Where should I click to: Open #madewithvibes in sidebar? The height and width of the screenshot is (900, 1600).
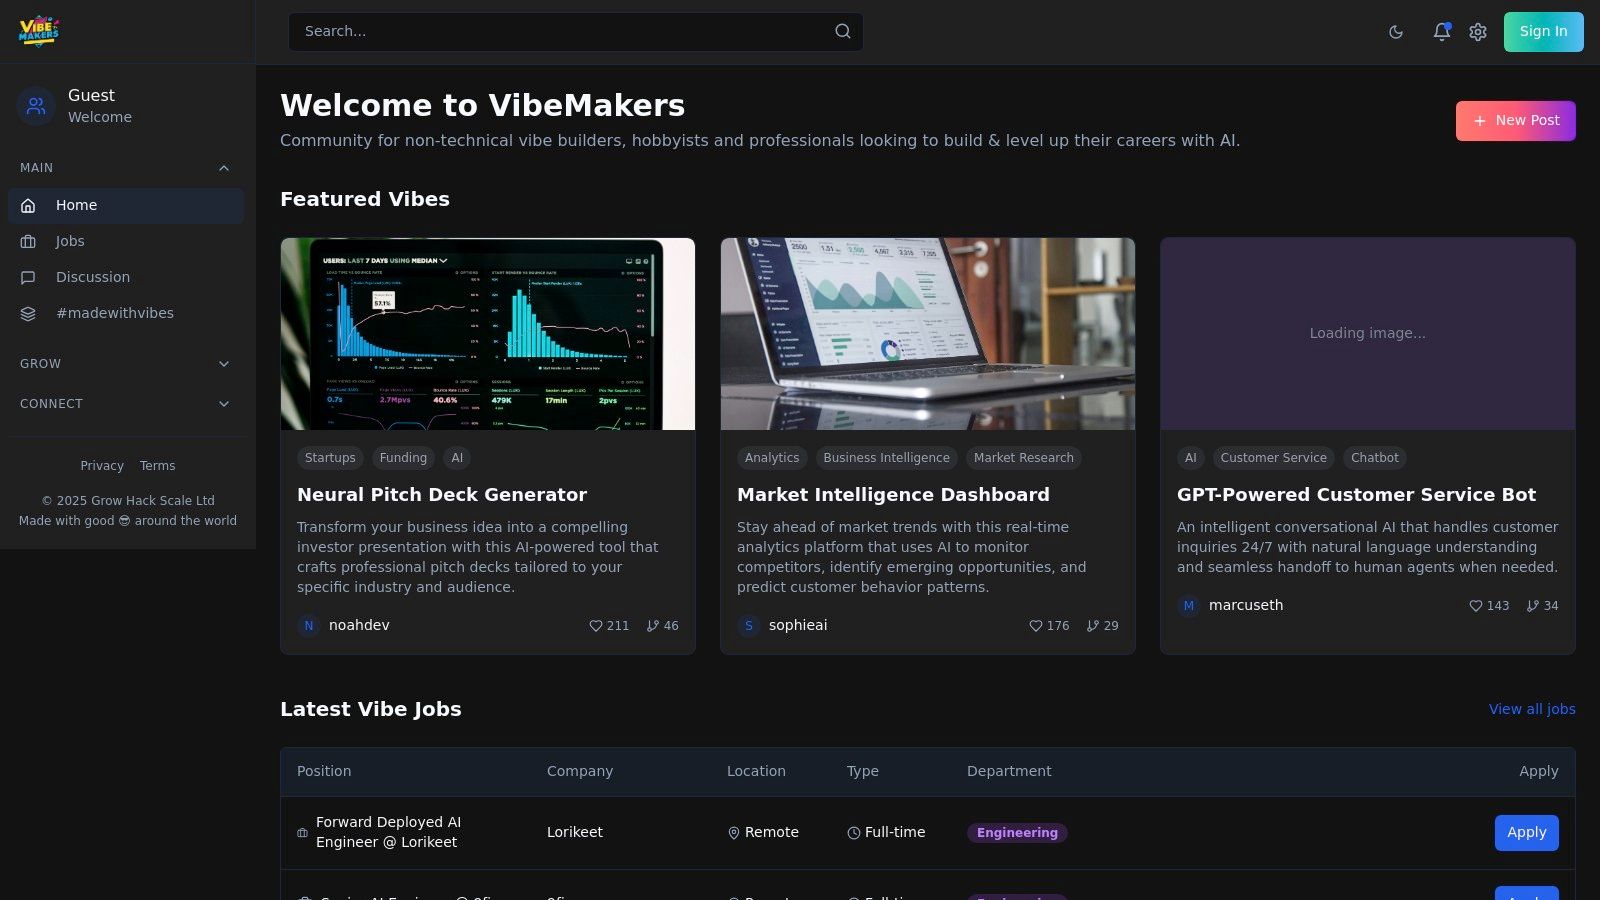click(126, 313)
